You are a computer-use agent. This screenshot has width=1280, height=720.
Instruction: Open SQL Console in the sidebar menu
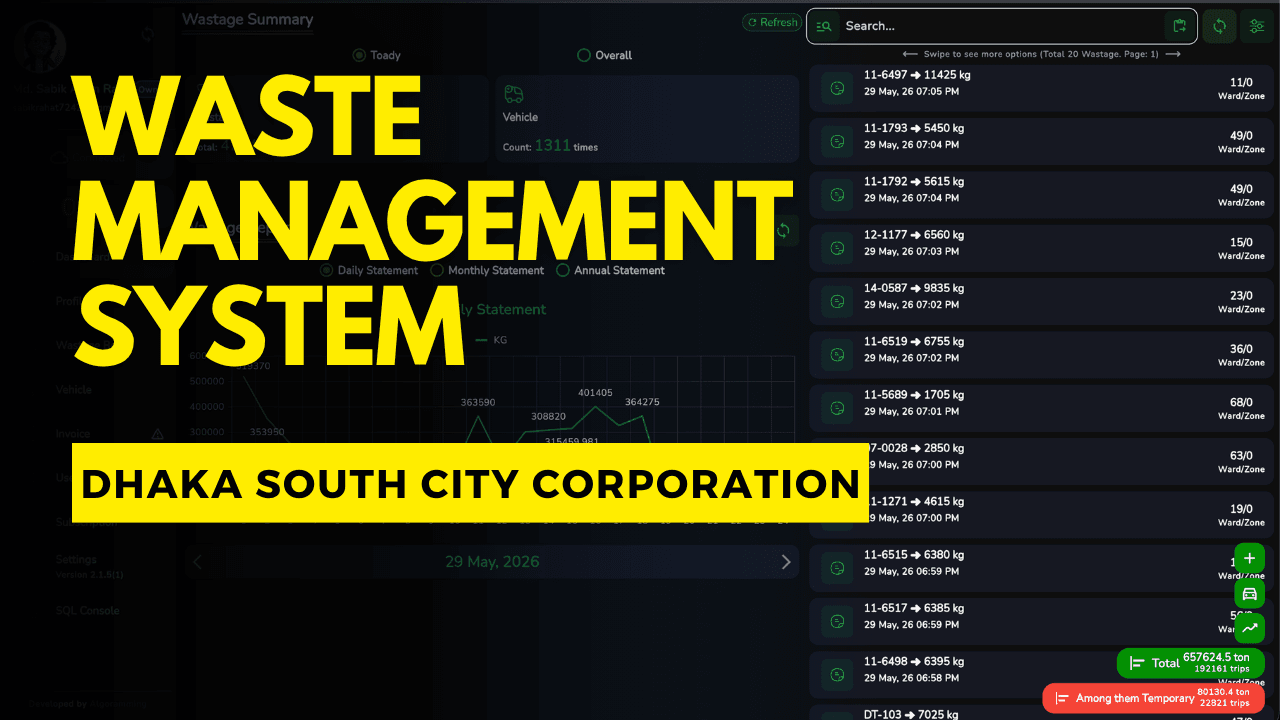87,610
